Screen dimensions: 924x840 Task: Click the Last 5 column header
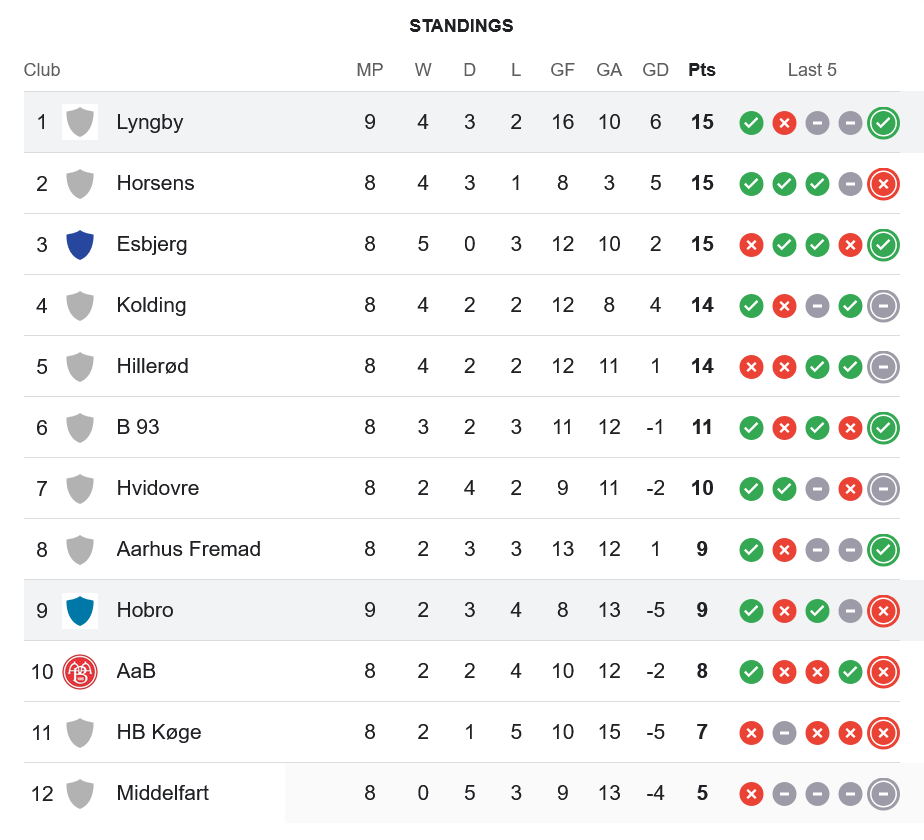click(x=811, y=70)
